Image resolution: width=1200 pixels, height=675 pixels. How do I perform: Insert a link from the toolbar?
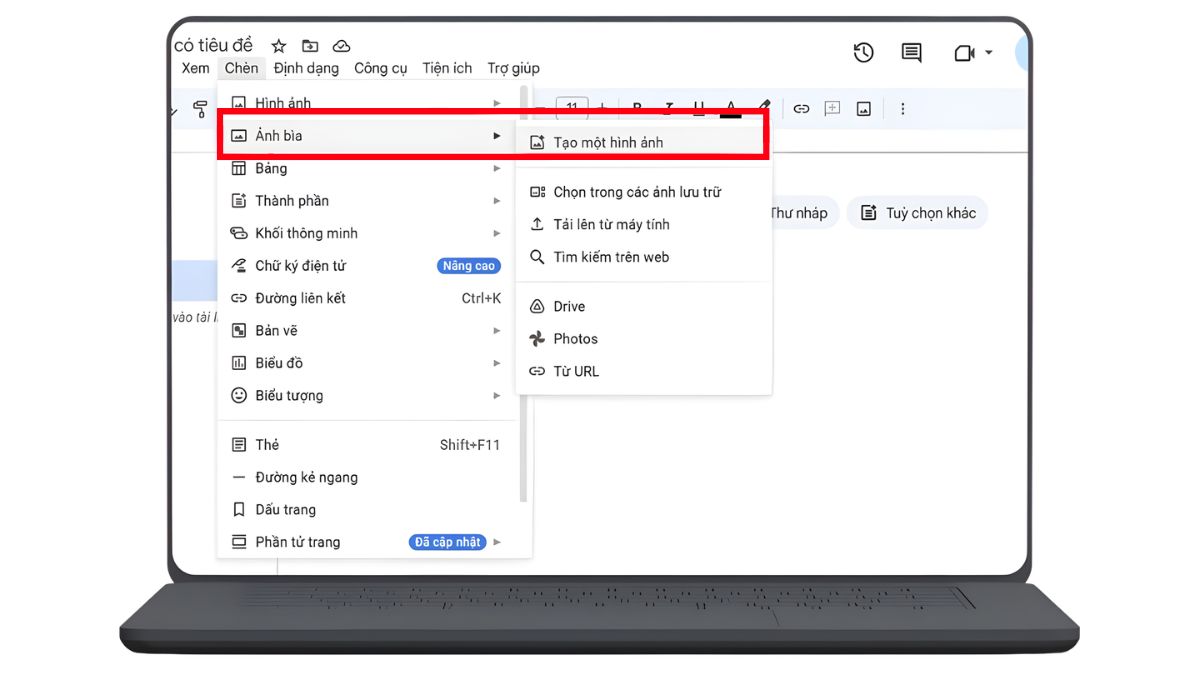pyautogui.click(x=801, y=108)
